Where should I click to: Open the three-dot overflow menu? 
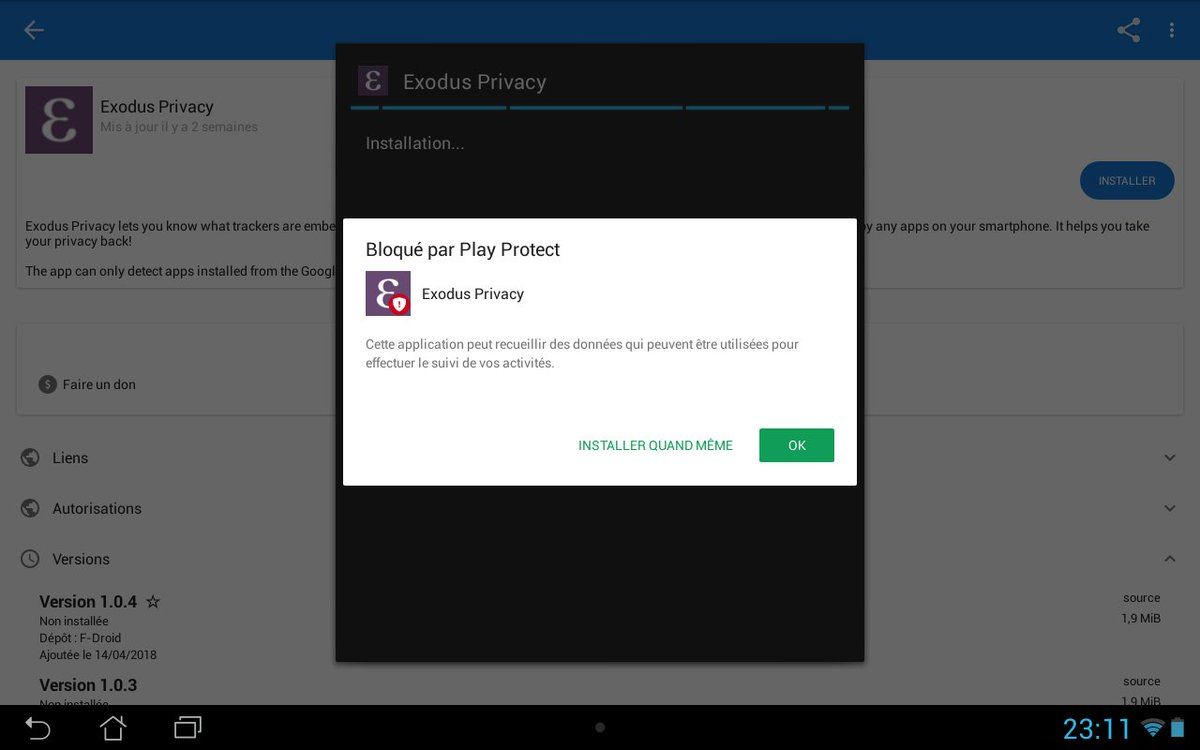[1171, 30]
